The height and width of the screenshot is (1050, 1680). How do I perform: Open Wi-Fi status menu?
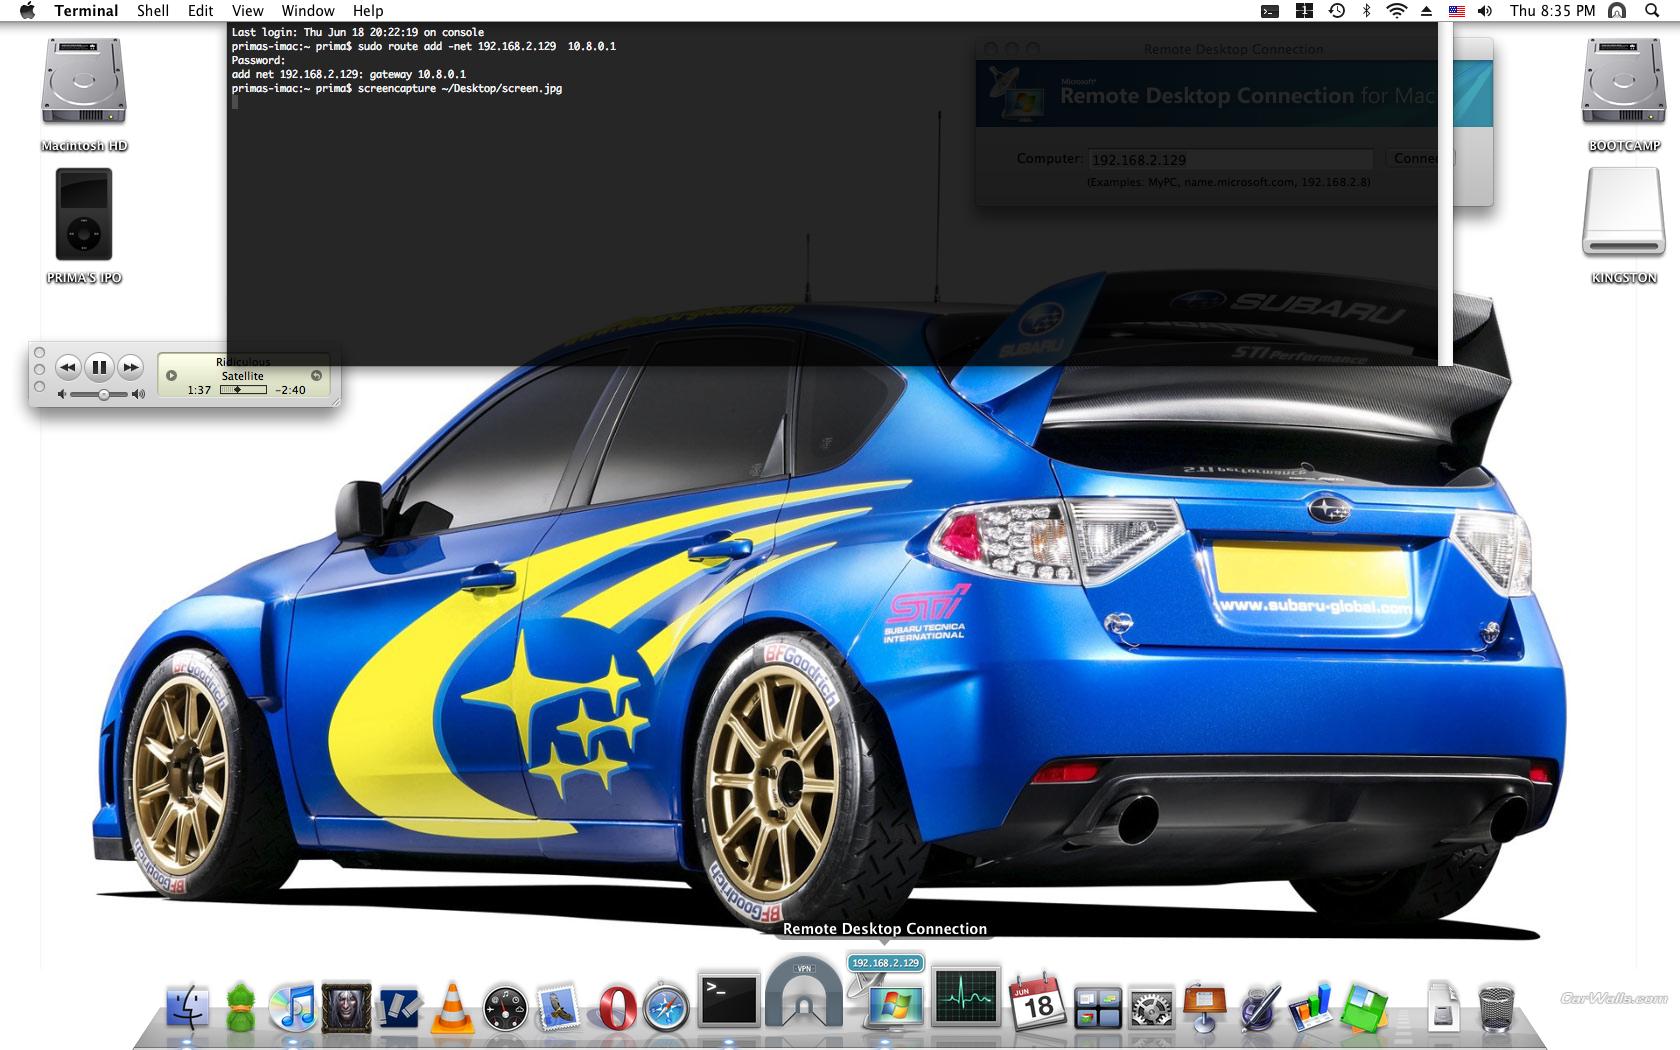1396,11
